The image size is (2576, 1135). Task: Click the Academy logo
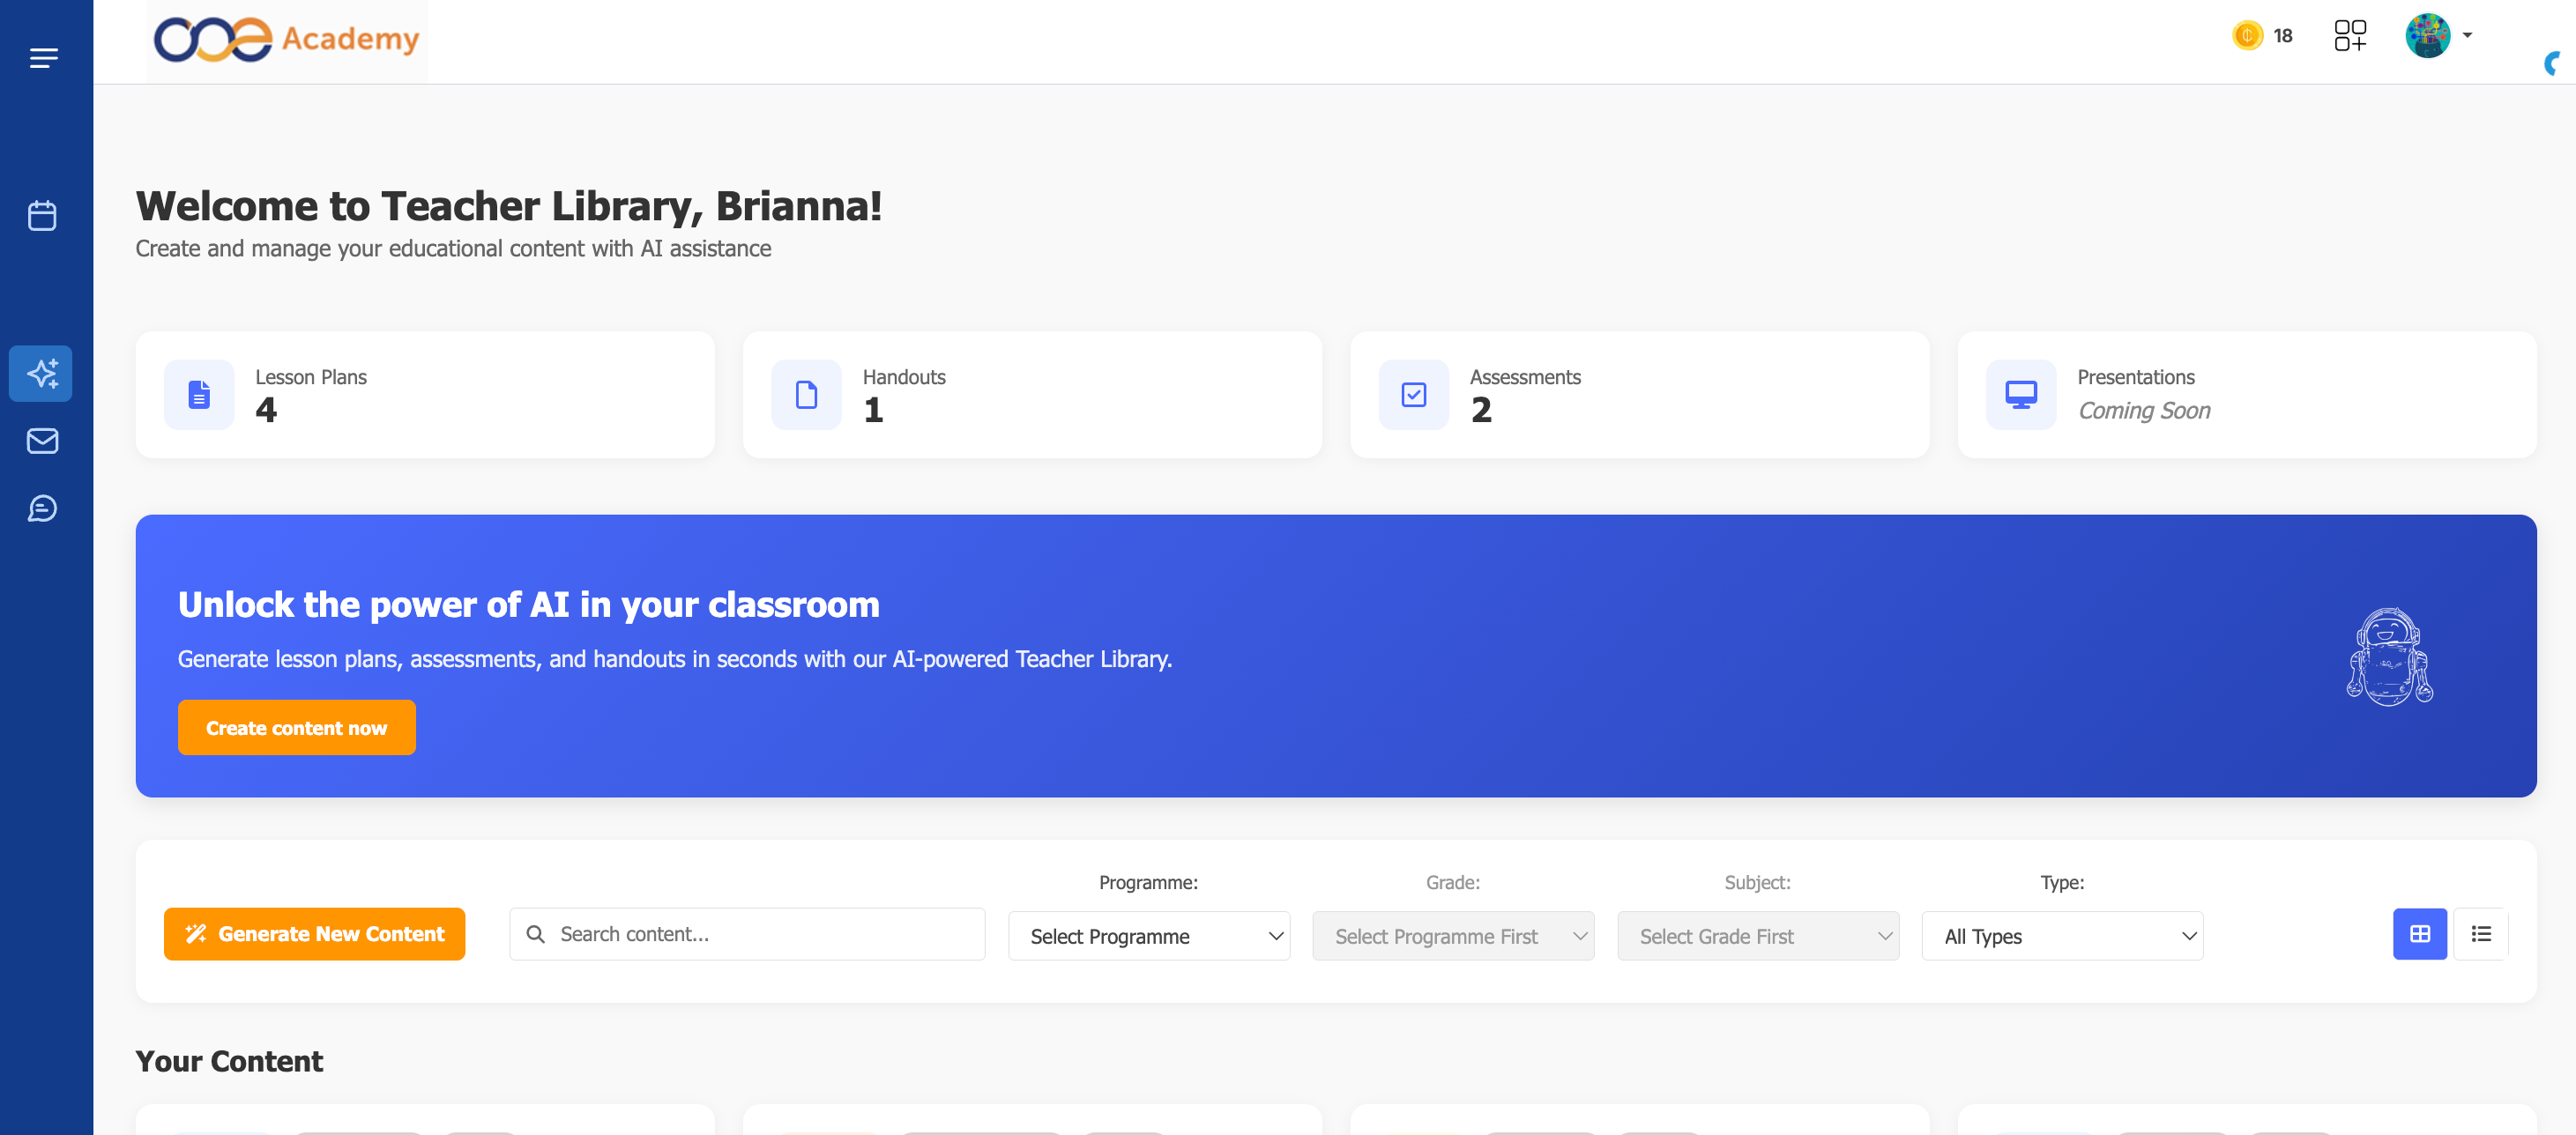pyautogui.click(x=287, y=40)
